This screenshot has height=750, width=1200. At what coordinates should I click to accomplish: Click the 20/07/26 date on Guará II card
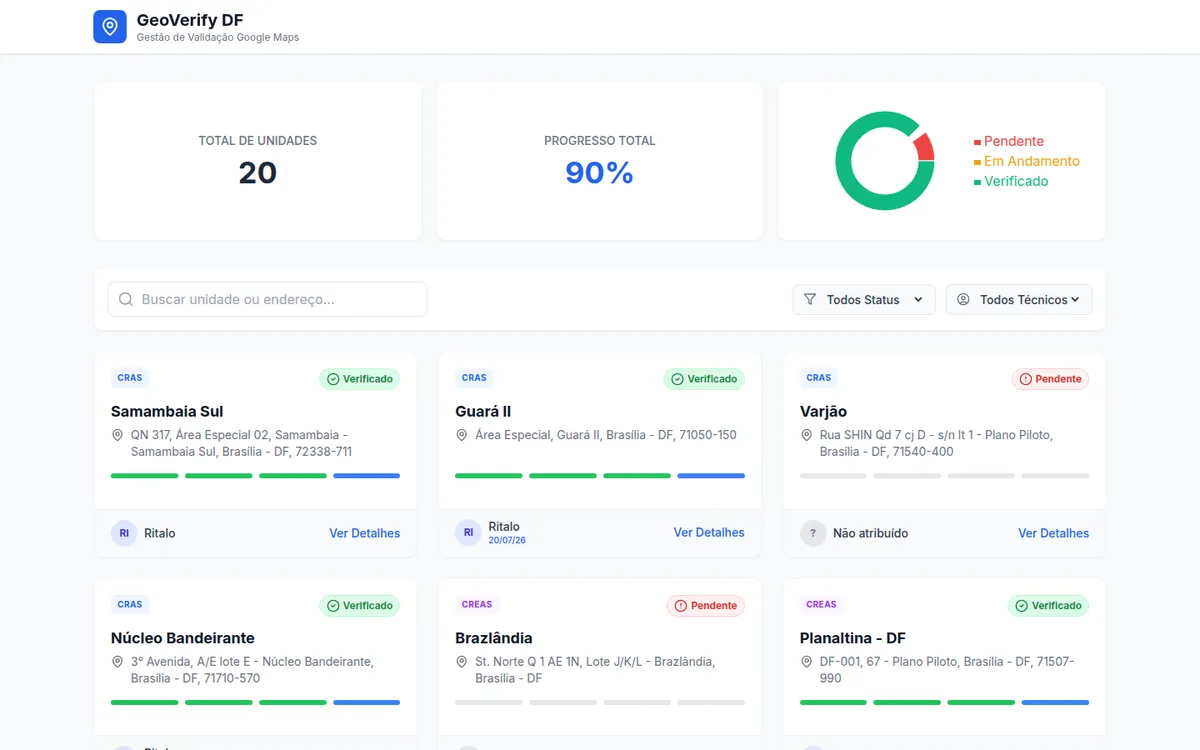pyautogui.click(x=507, y=540)
